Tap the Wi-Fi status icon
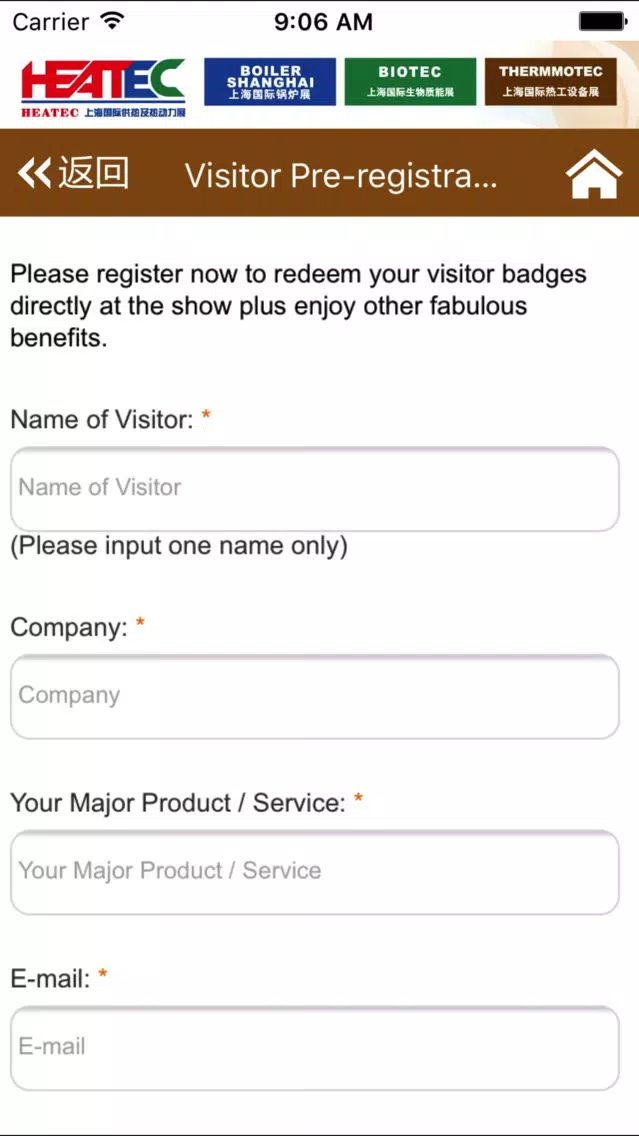The image size is (639, 1136). [112, 21]
